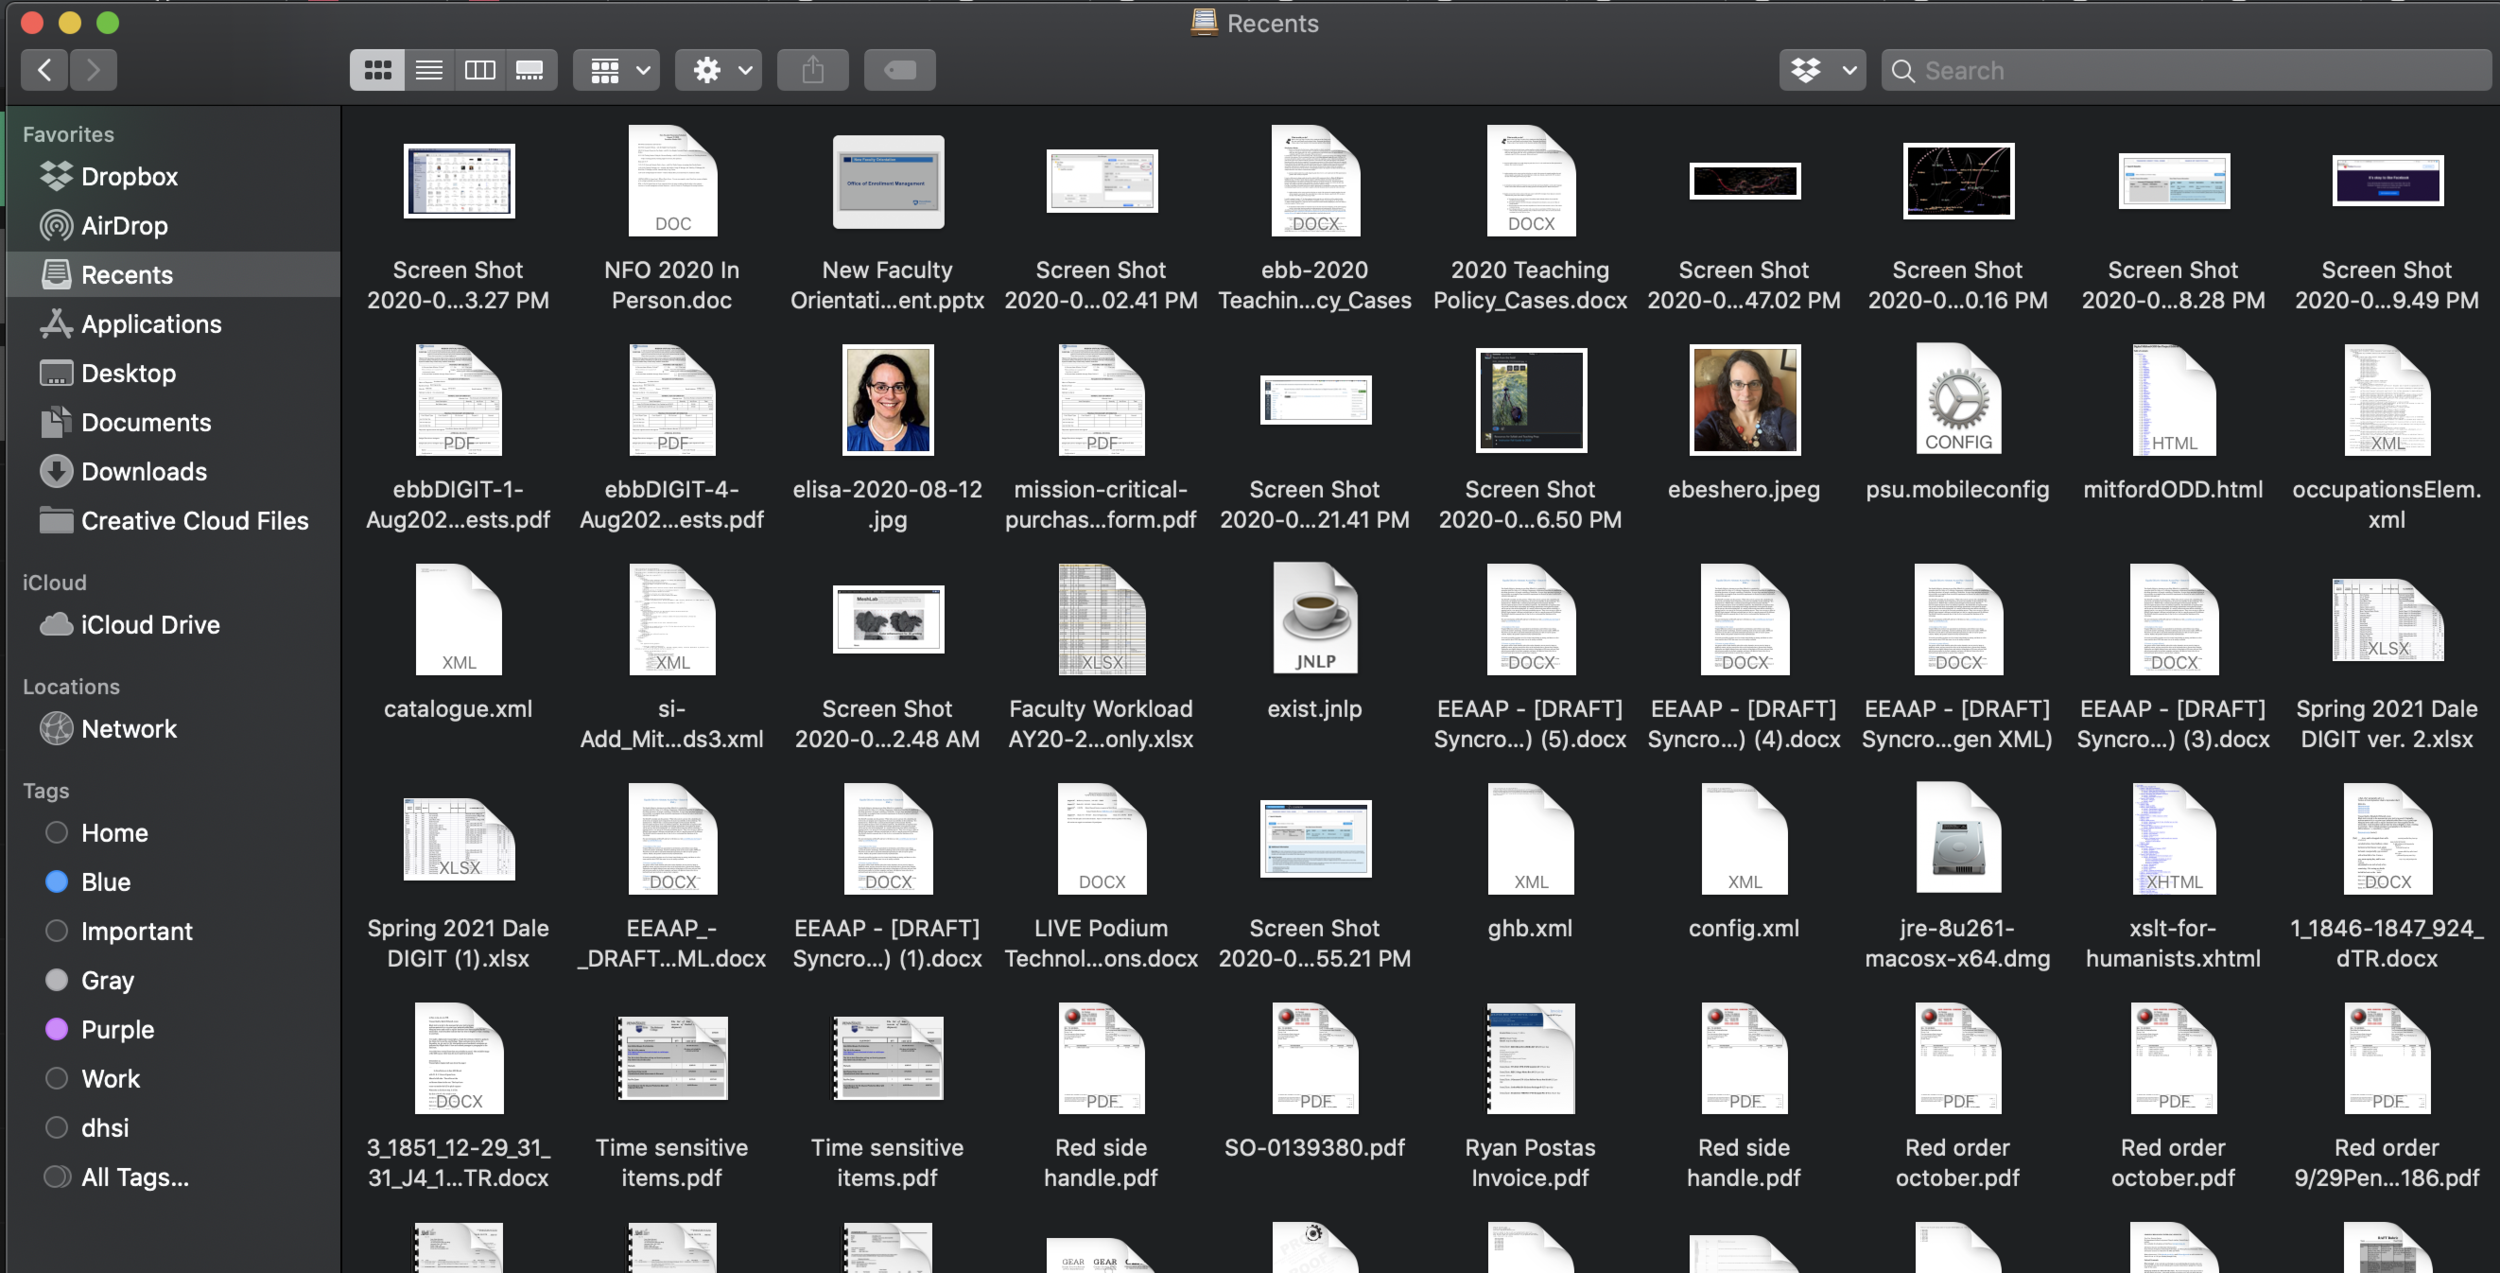Open Documents folder in sidebar
This screenshot has height=1273, width=2500.
[145, 422]
